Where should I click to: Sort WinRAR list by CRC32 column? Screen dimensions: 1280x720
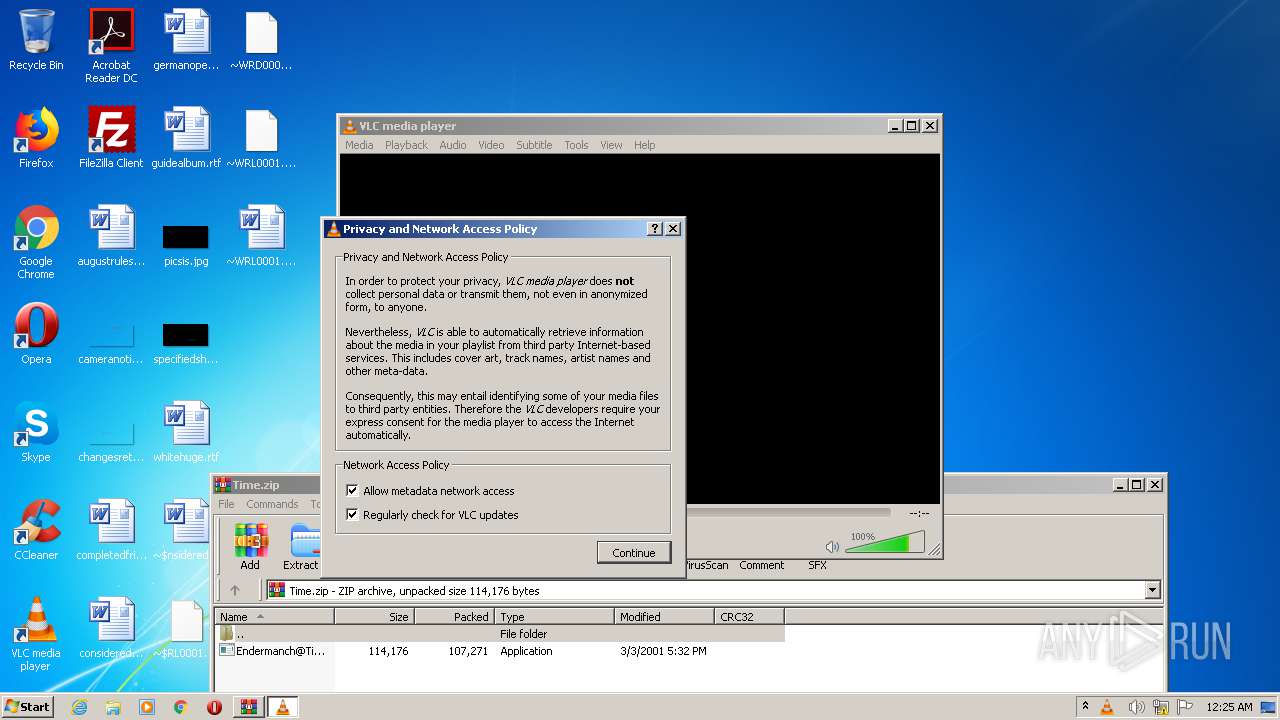coord(749,617)
